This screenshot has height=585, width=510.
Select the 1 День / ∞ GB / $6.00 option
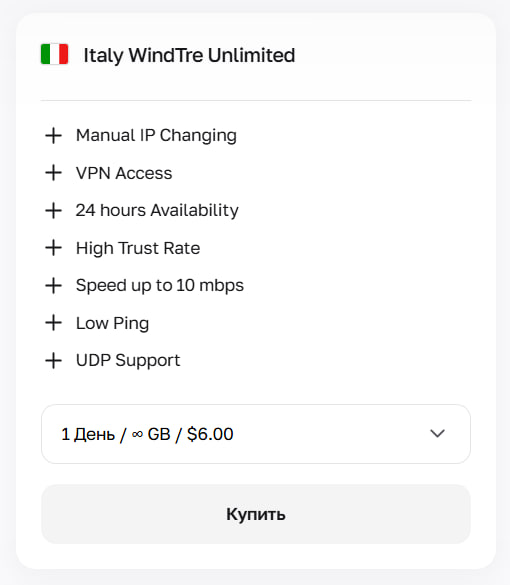click(x=147, y=434)
